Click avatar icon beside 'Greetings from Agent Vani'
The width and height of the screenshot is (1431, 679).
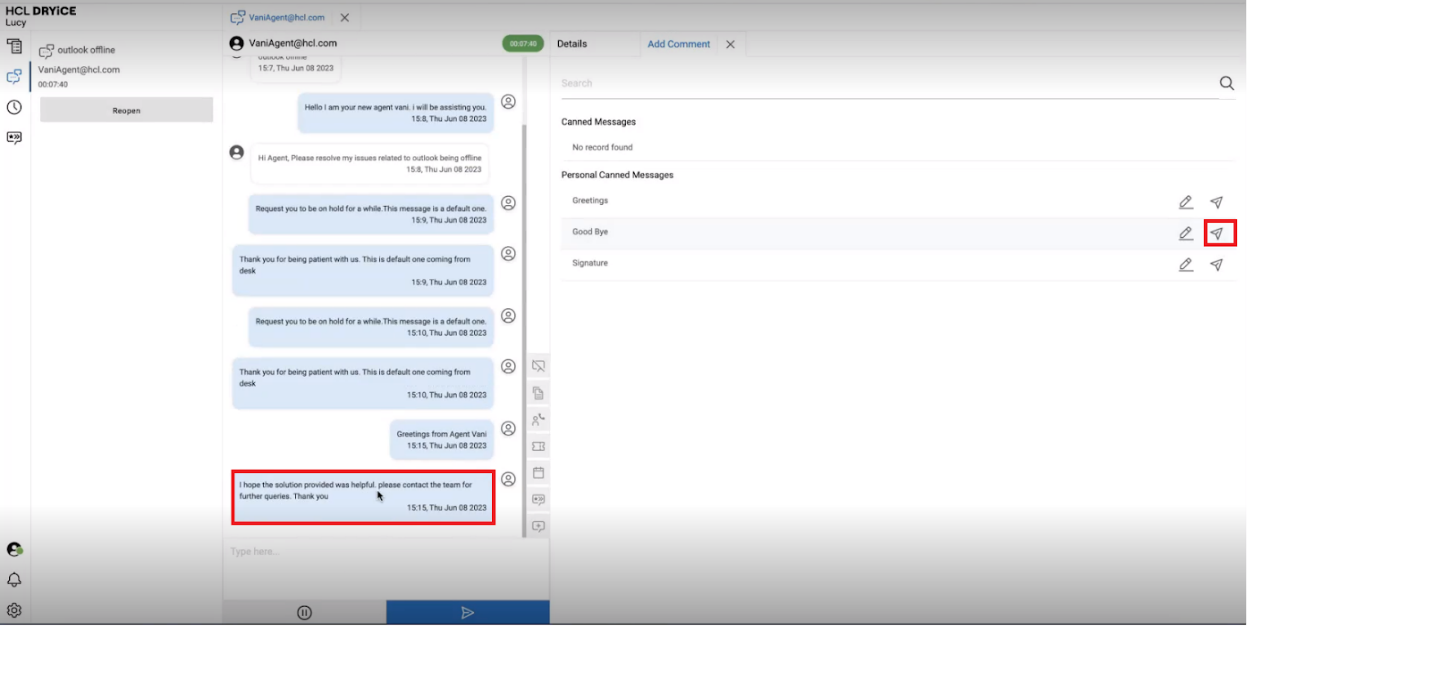(508, 428)
